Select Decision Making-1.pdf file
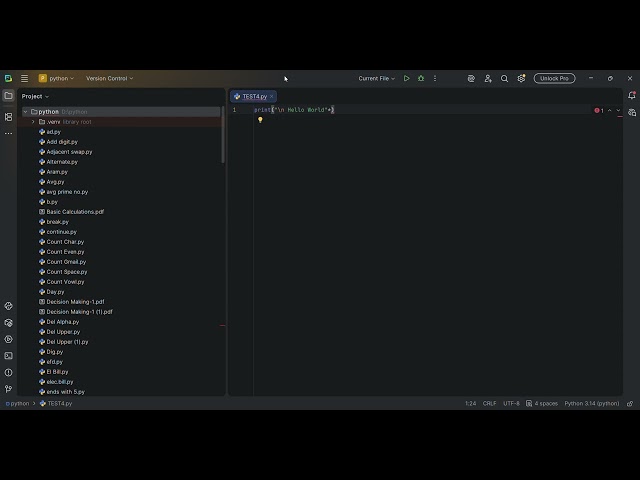Screen dimensions: 640x480 click(x=72, y=302)
